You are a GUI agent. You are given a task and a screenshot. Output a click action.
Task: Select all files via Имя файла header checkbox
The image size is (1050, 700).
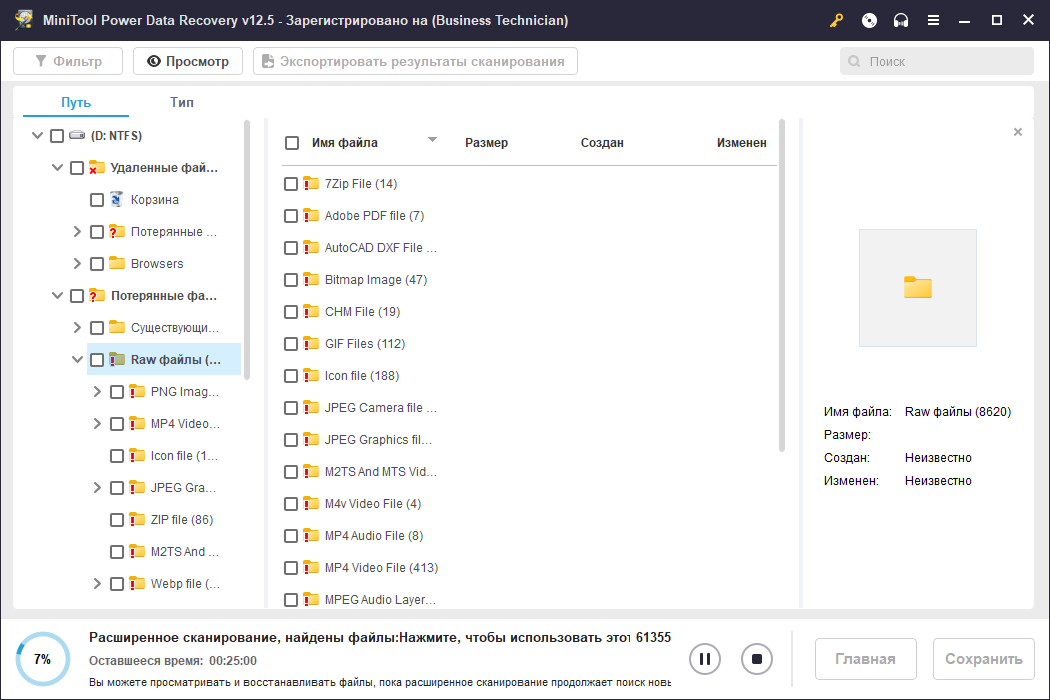(x=292, y=143)
